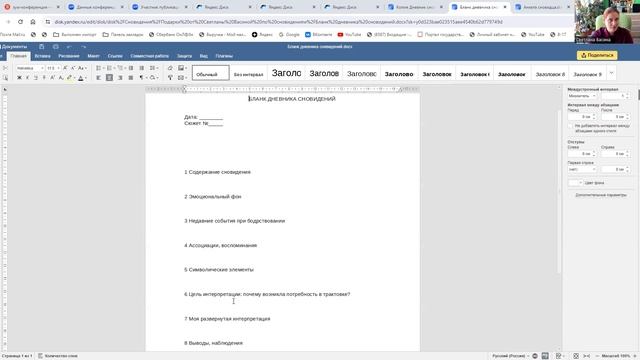The width and height of the screenshot is (640, 360).
Task: Apply bold formatting
Action: tap(19, 78)
